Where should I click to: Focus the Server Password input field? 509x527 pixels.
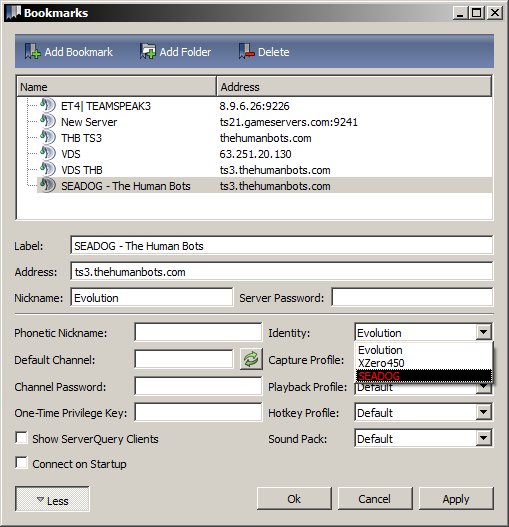click(412, 297)
